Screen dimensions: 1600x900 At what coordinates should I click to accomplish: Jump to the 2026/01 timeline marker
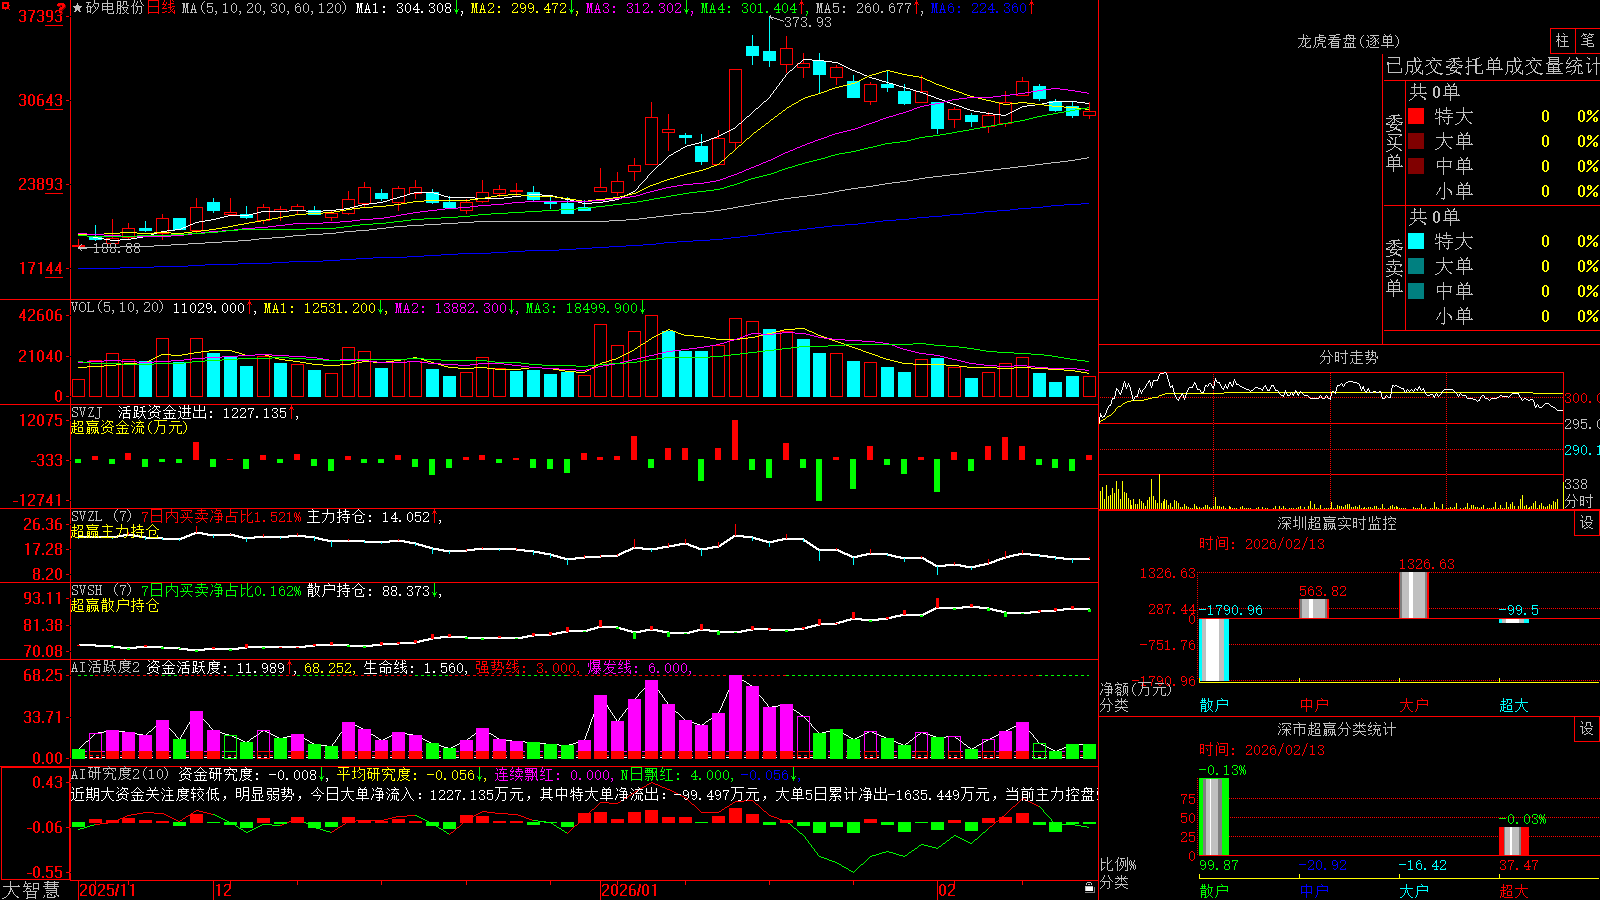(x=629, y=890)
